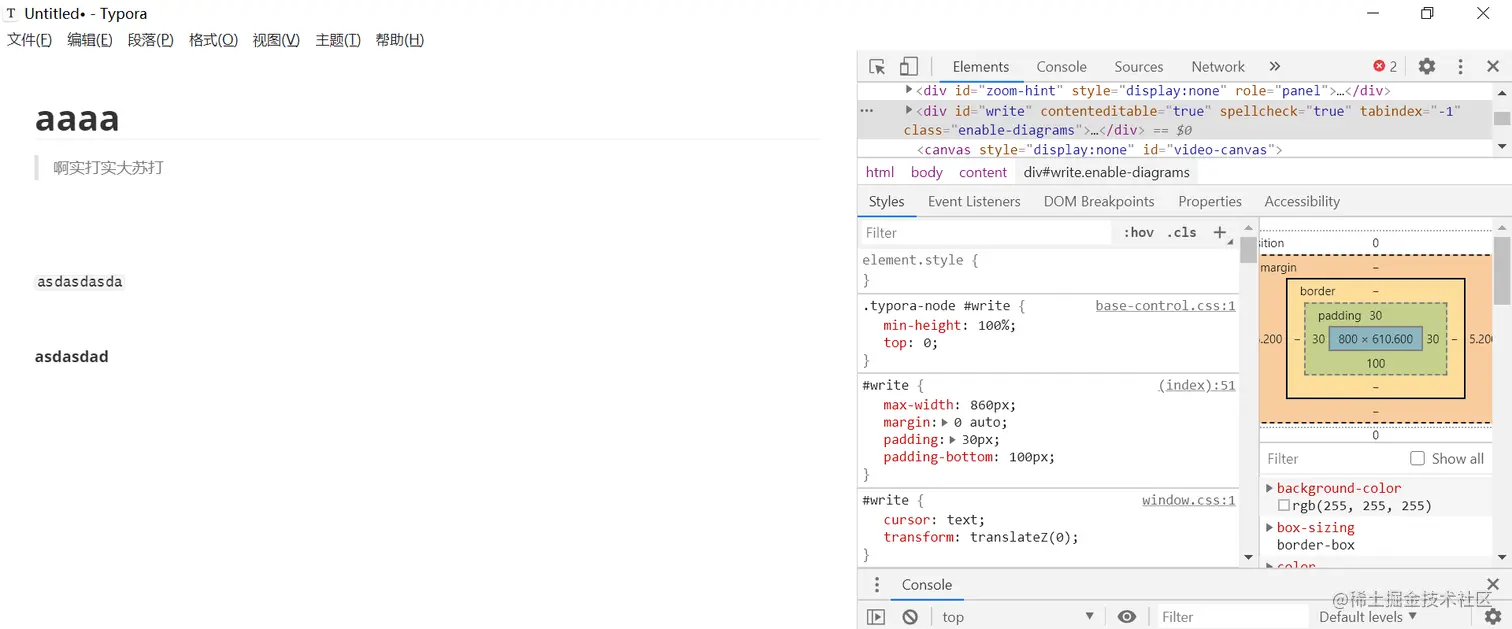Click the bold asdasdad text

(x=72, y=357)
